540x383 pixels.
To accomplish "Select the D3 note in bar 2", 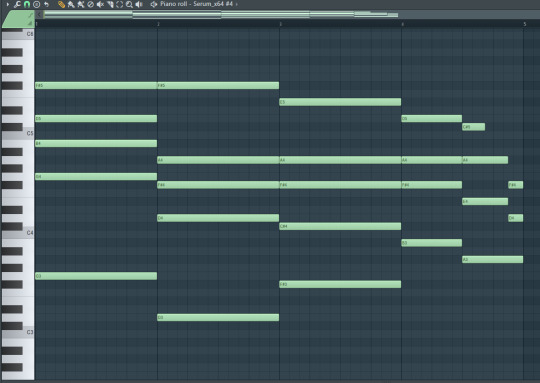I will [218, 317].
